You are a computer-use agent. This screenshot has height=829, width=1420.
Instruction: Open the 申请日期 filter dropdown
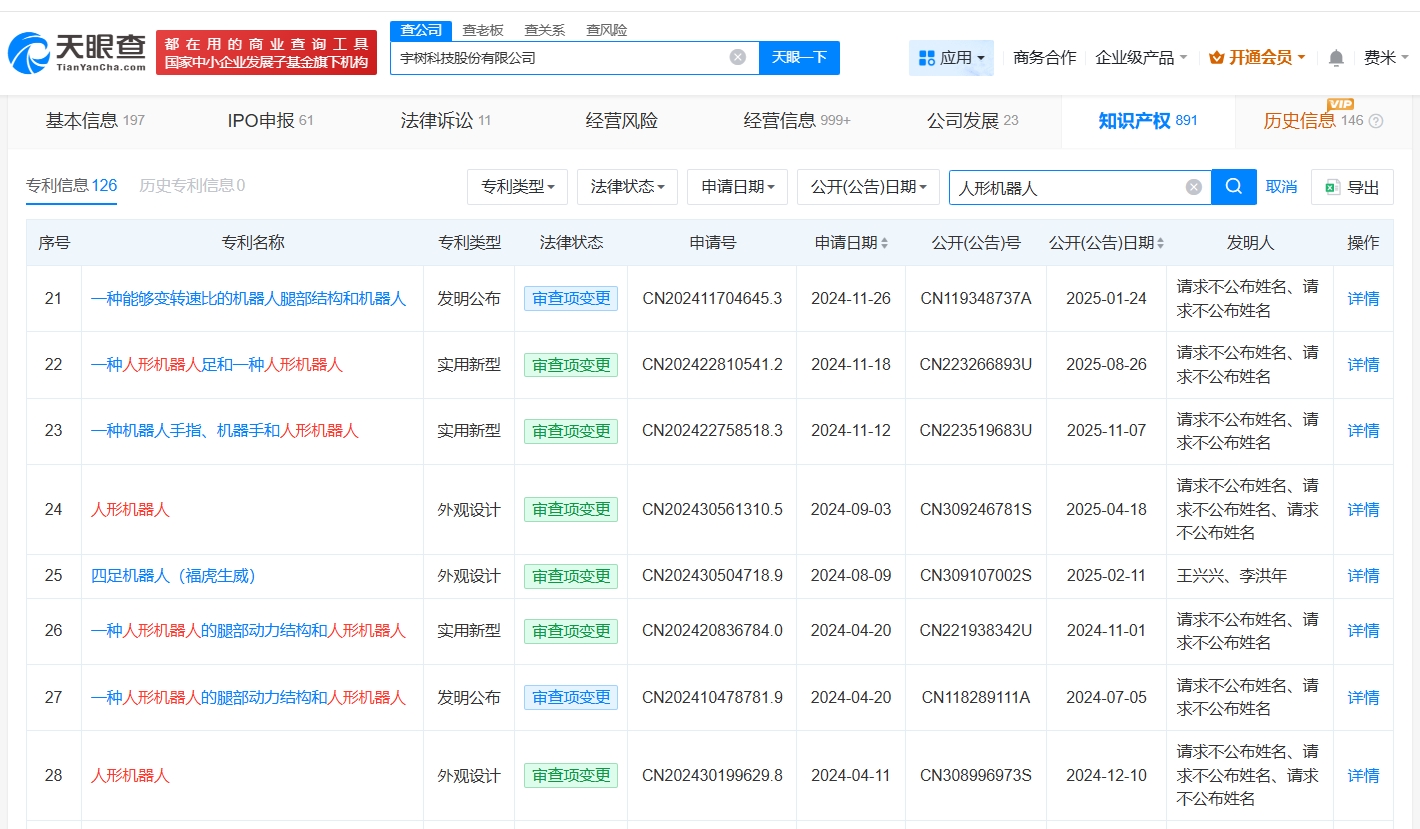(x=737, y=187)
